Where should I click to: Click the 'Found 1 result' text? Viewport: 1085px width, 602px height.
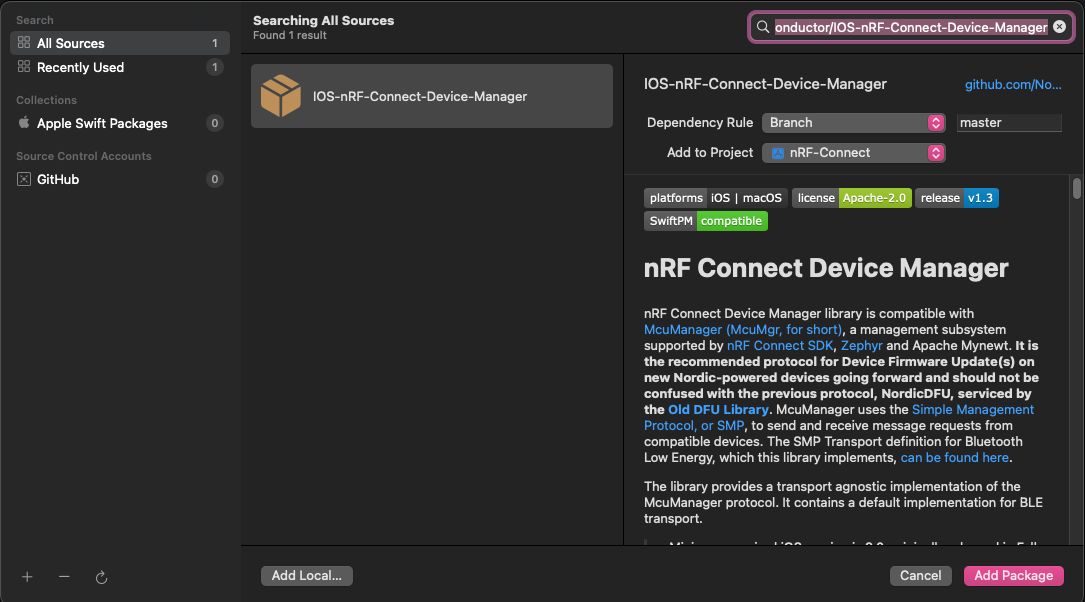click(x=289, y=35)
